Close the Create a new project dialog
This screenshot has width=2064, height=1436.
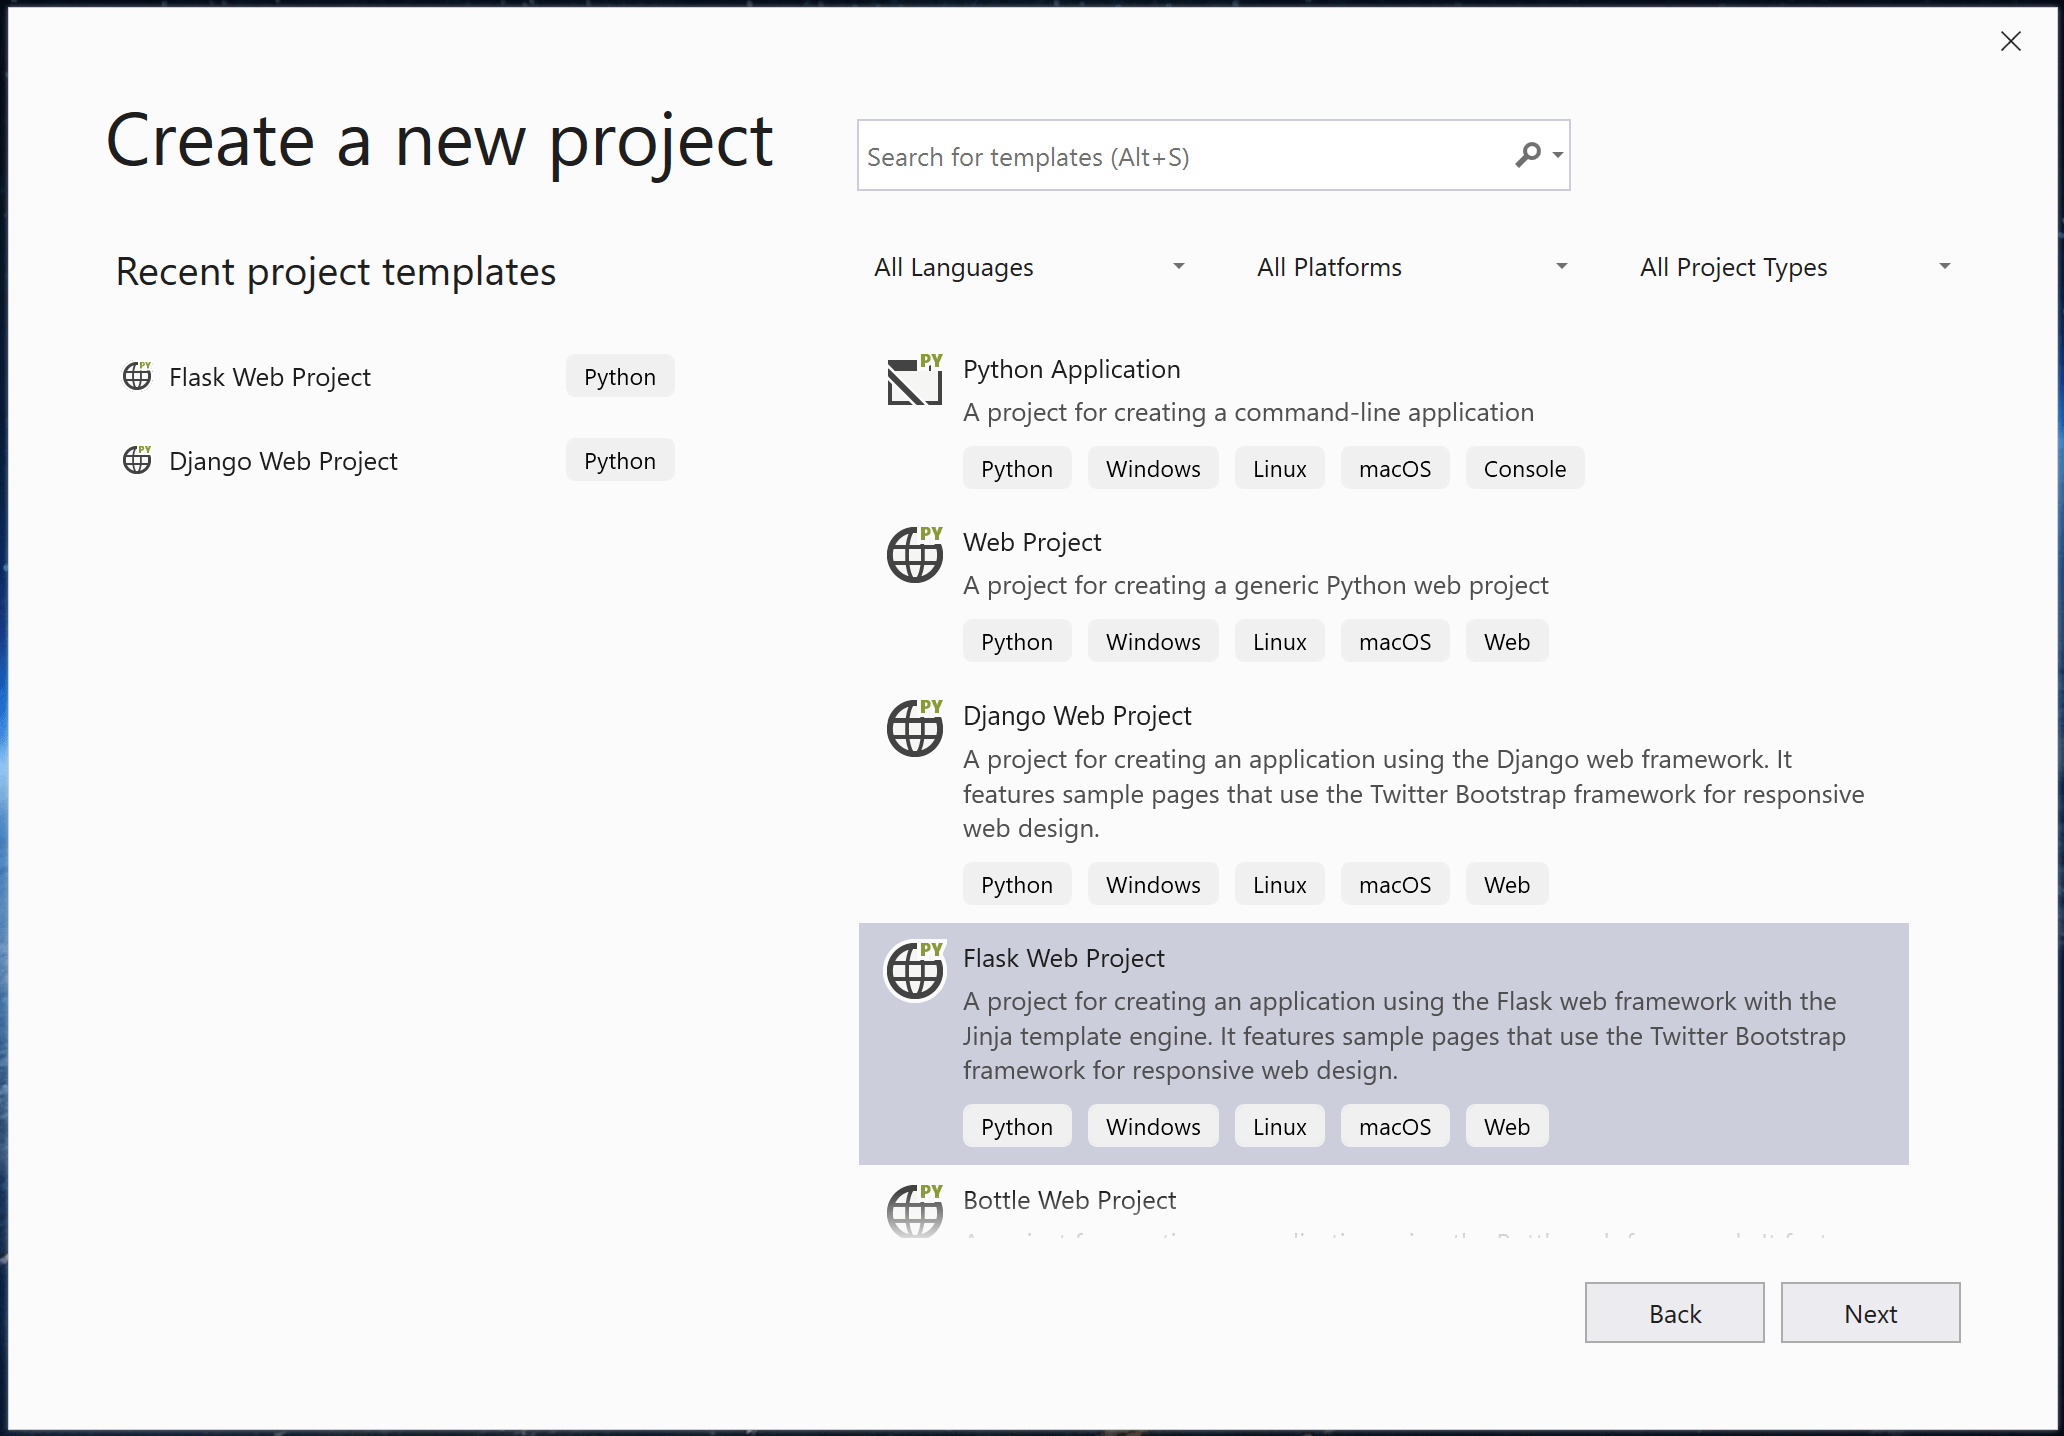point(2010,41)
